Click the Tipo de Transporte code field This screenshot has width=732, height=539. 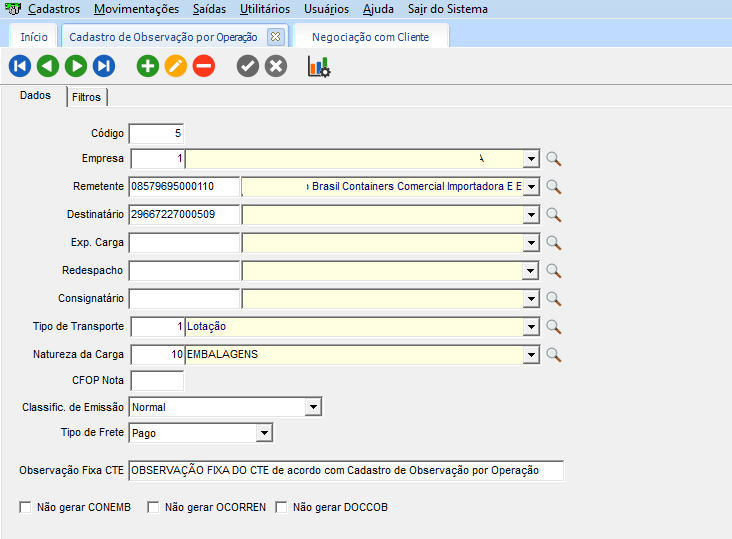pos(158,327)
